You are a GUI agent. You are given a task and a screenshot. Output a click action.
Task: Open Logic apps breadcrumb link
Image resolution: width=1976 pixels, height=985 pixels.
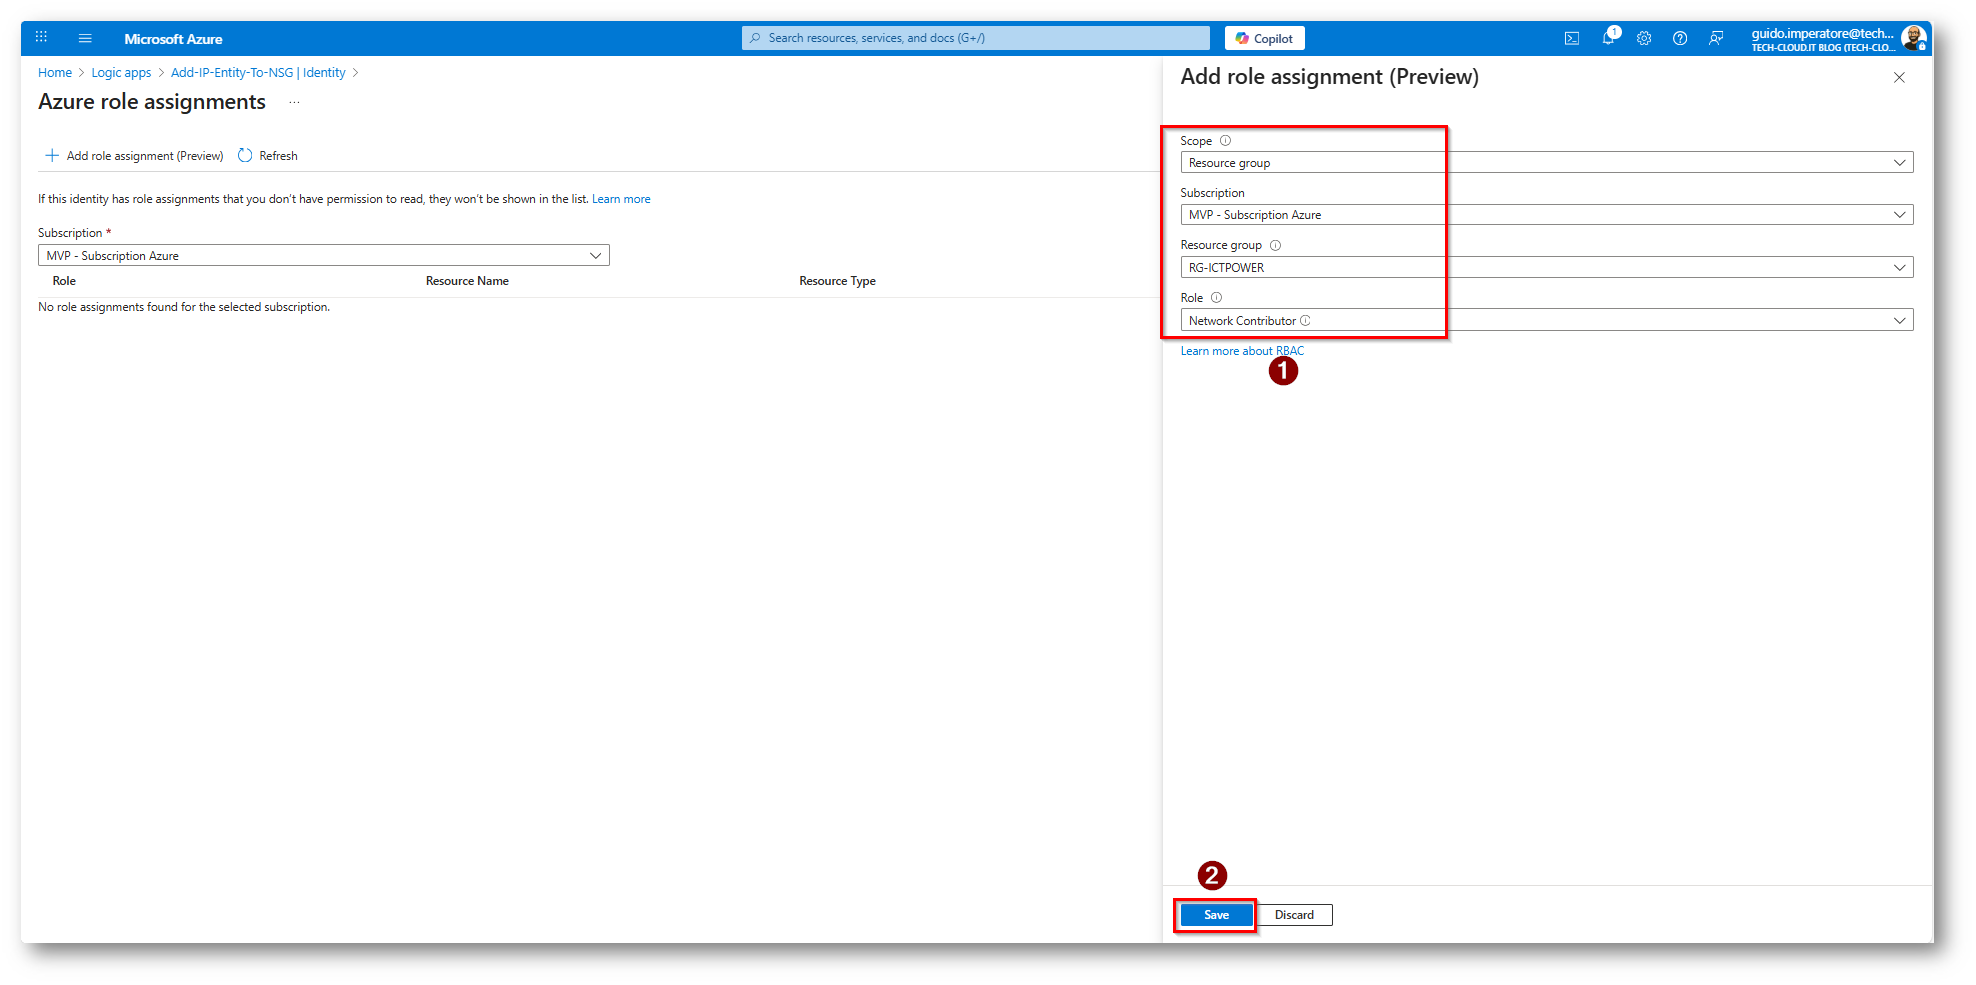[x=121, y=73]
